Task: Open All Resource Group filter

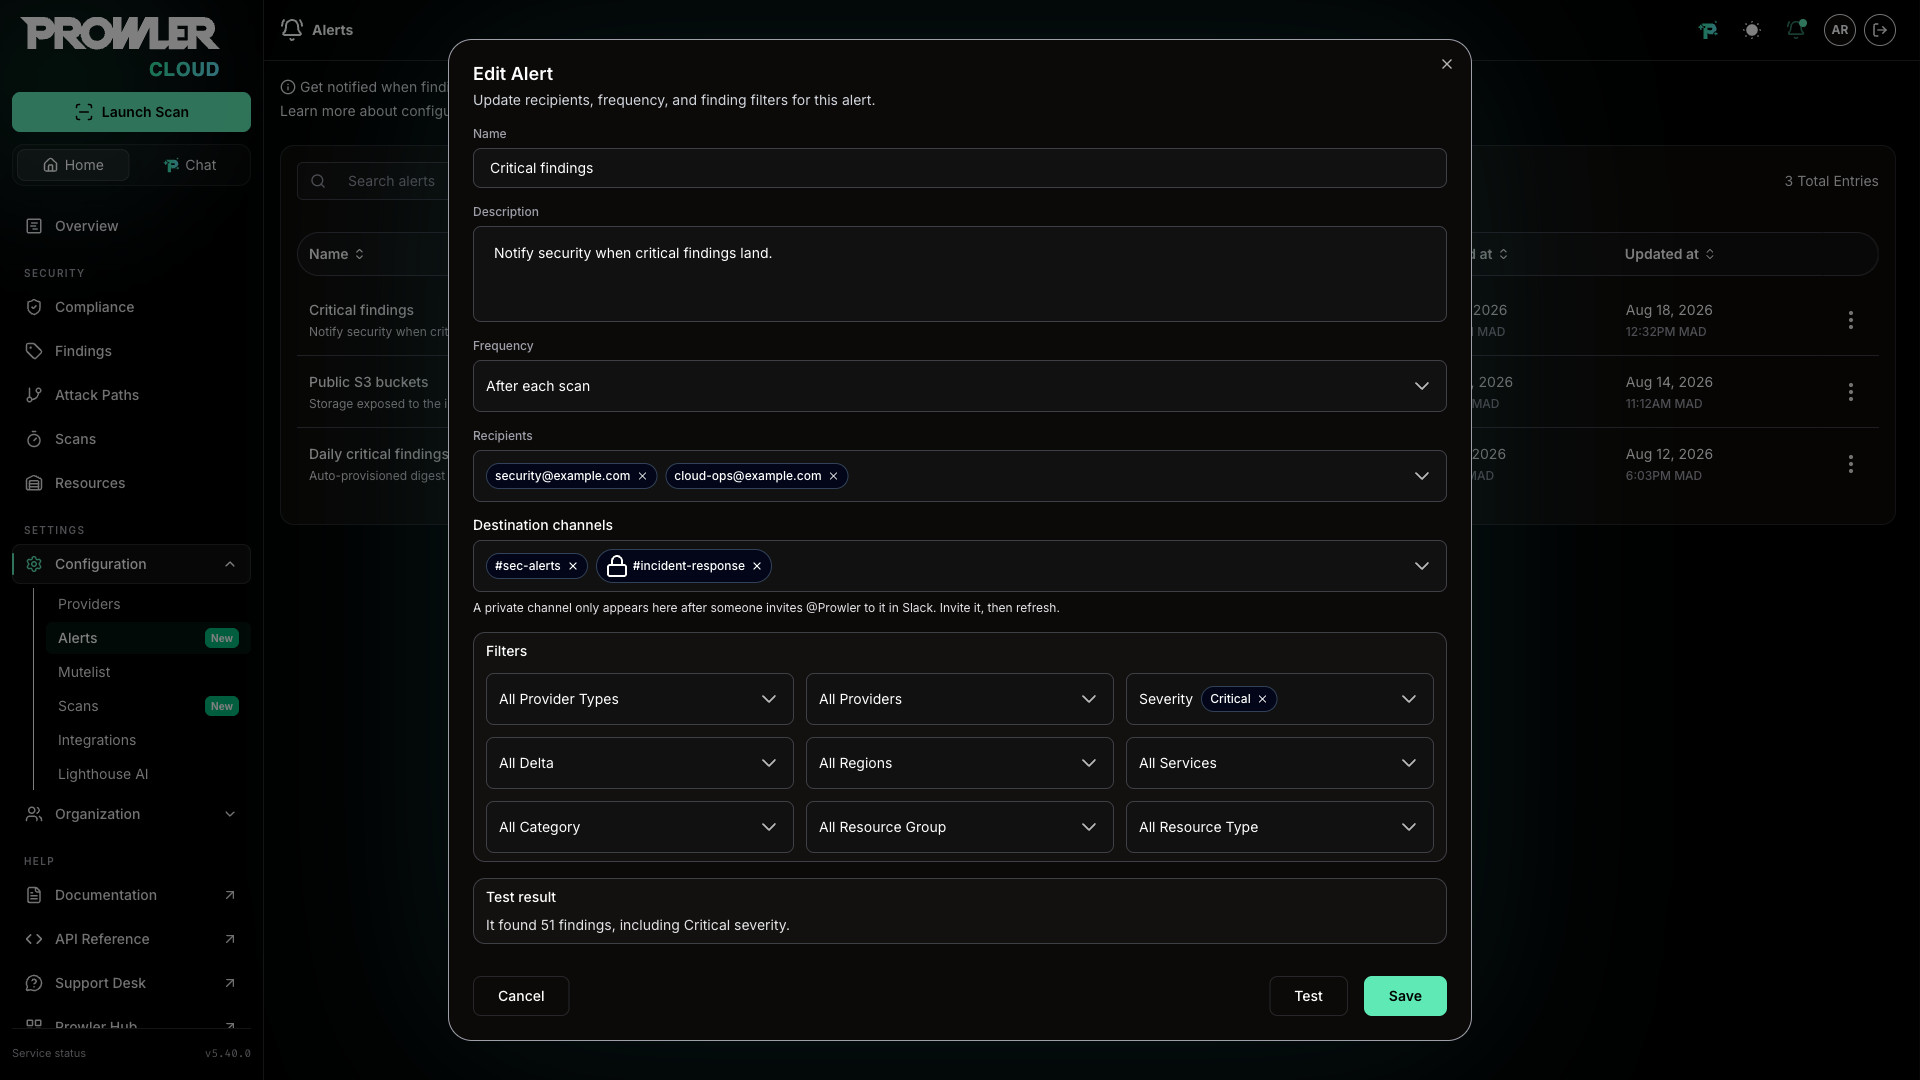Action: click(x=959, y=827)
